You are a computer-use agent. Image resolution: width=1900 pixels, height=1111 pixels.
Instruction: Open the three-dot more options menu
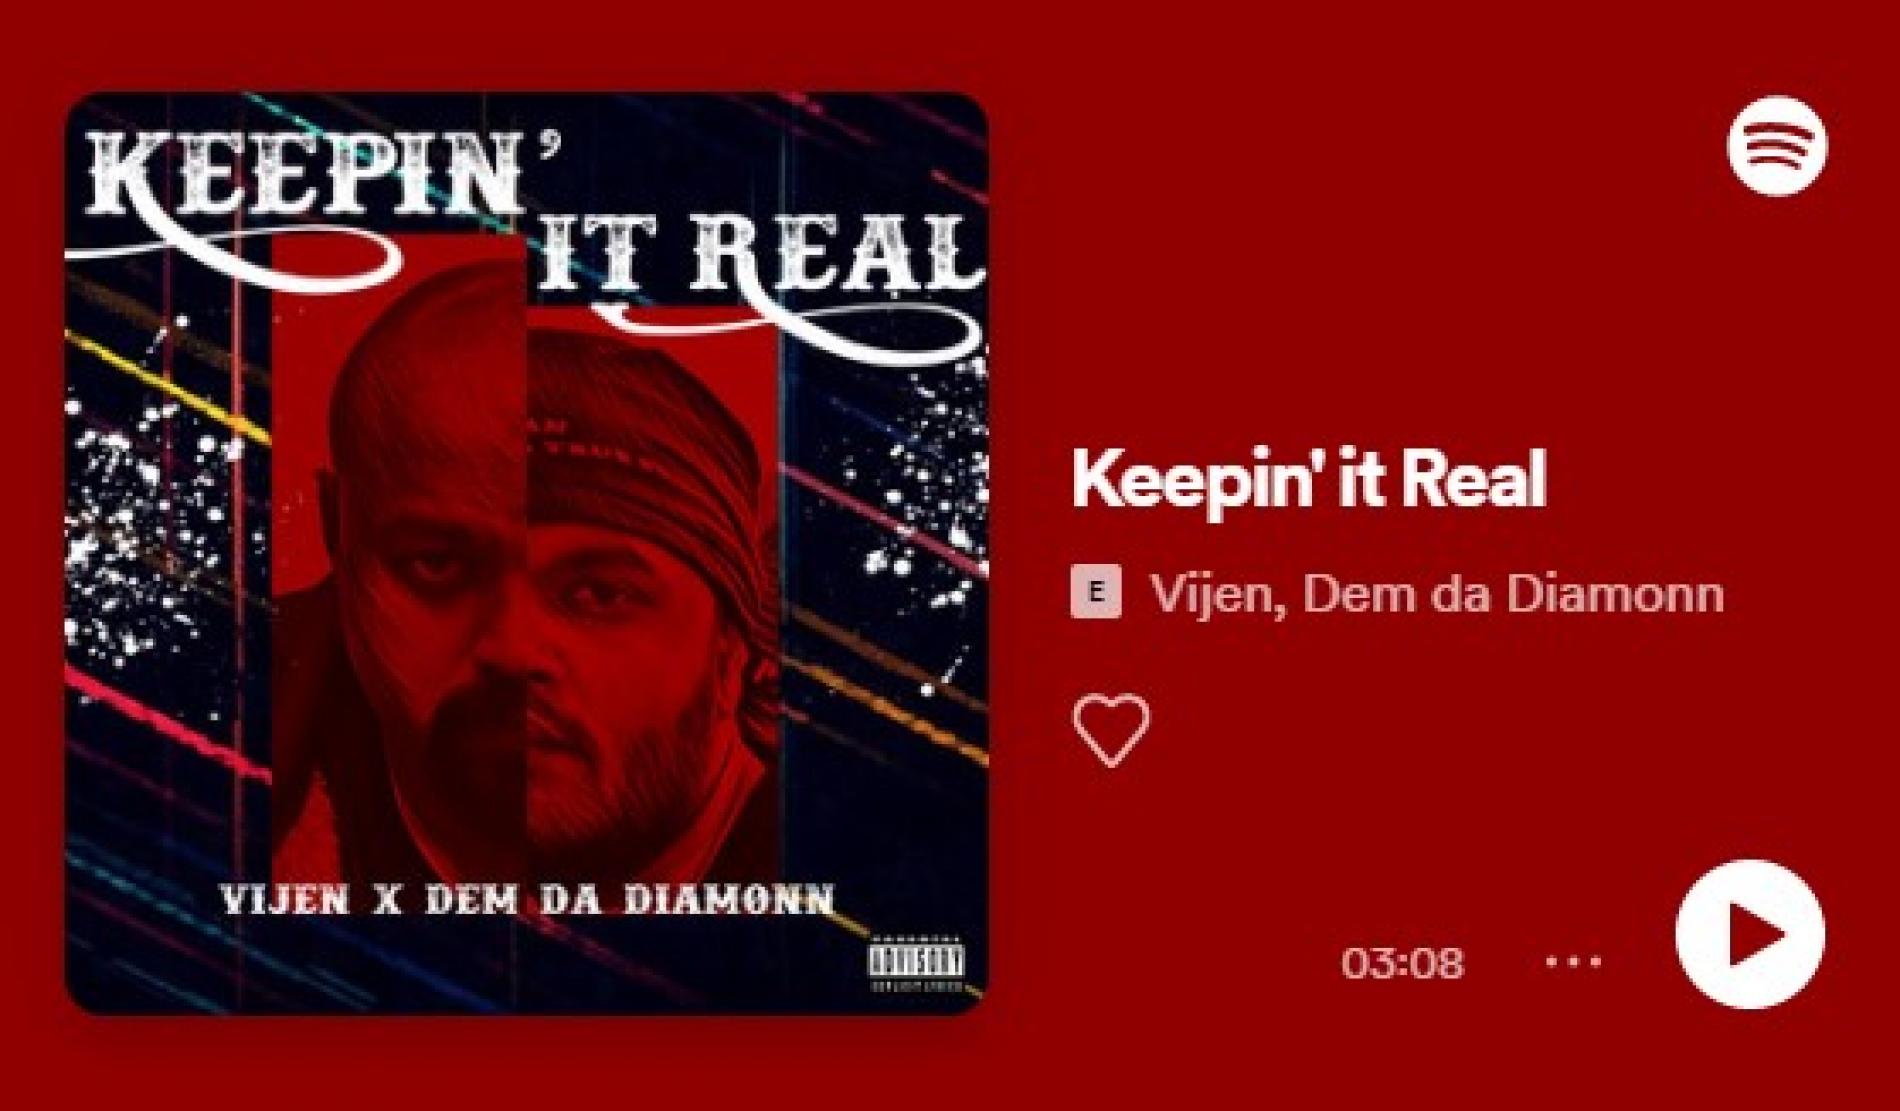(x=1573, y=962)
